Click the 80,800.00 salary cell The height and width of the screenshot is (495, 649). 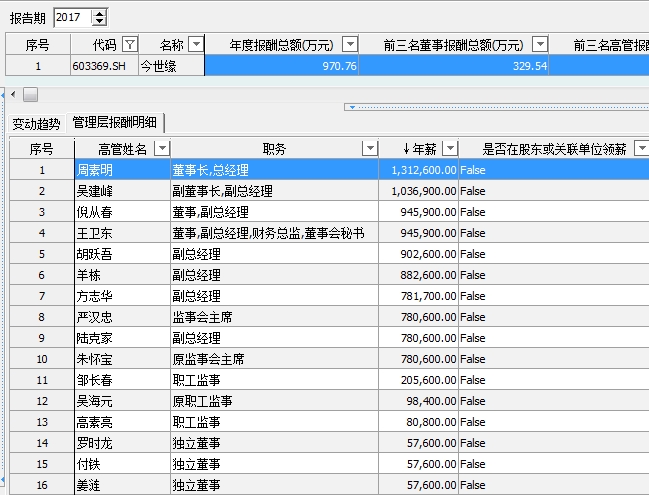pyautogui.click(x=419, y=422)
